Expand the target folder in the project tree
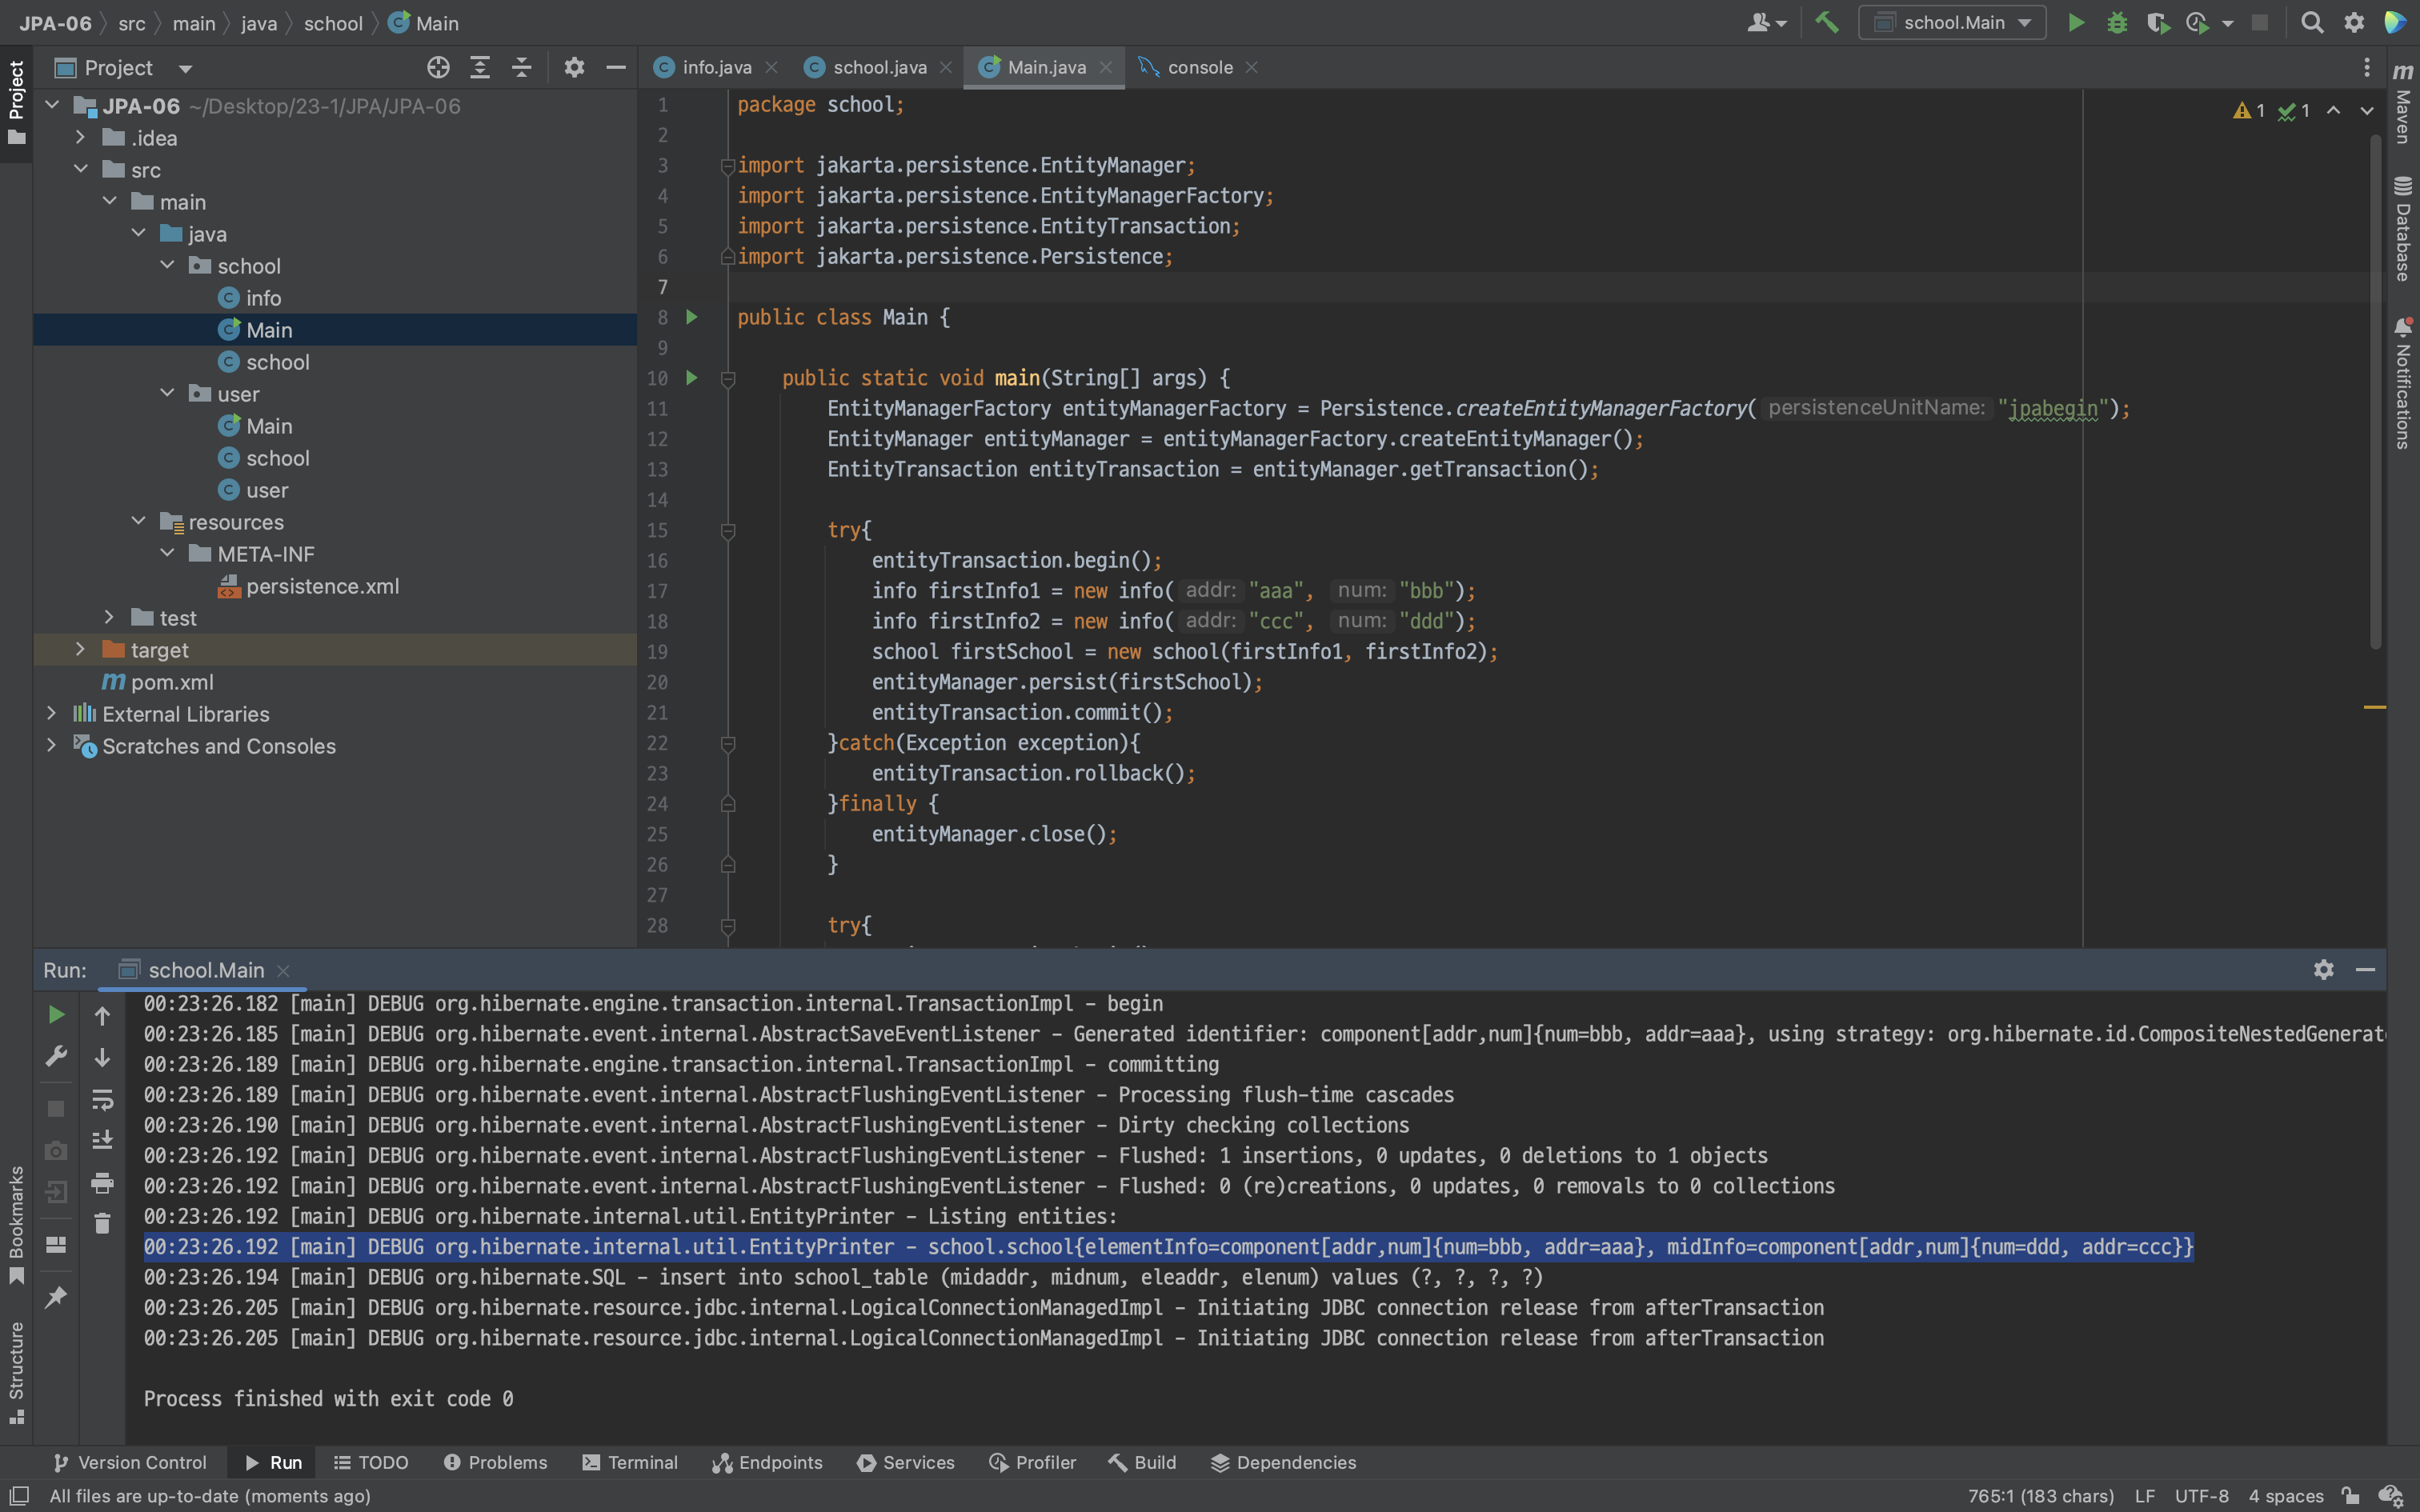 [x=81, y=650]
